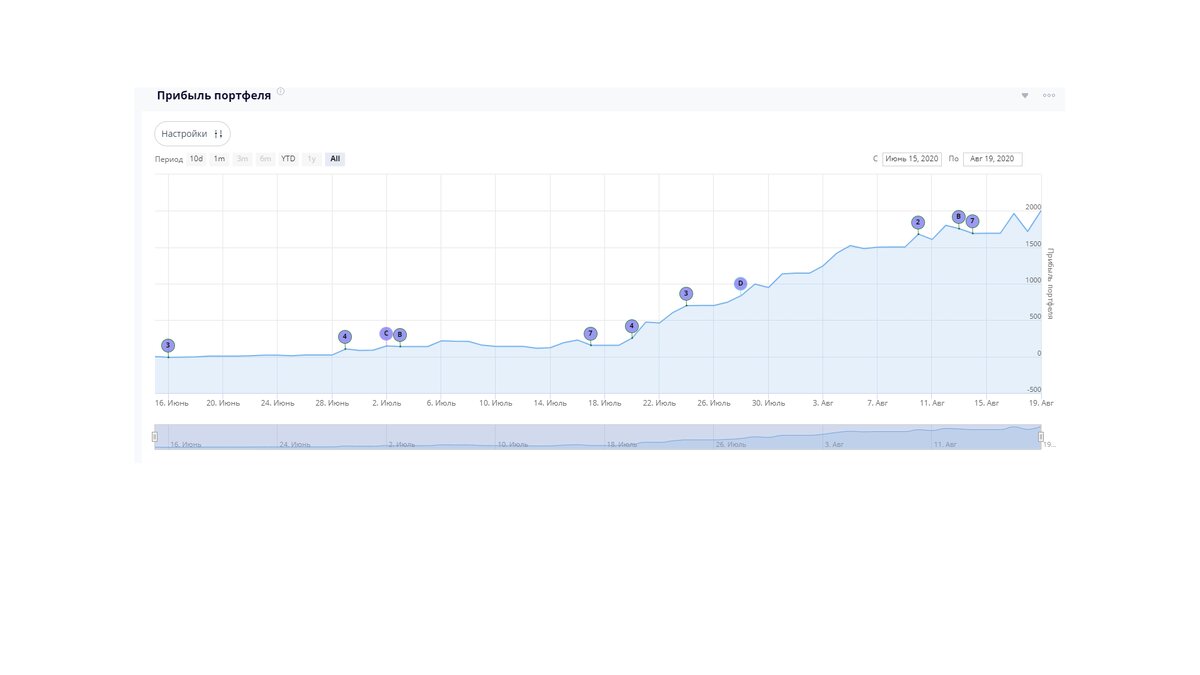
Task: Click event marker B near 13 Авг
Action: [x=958, y=217]
